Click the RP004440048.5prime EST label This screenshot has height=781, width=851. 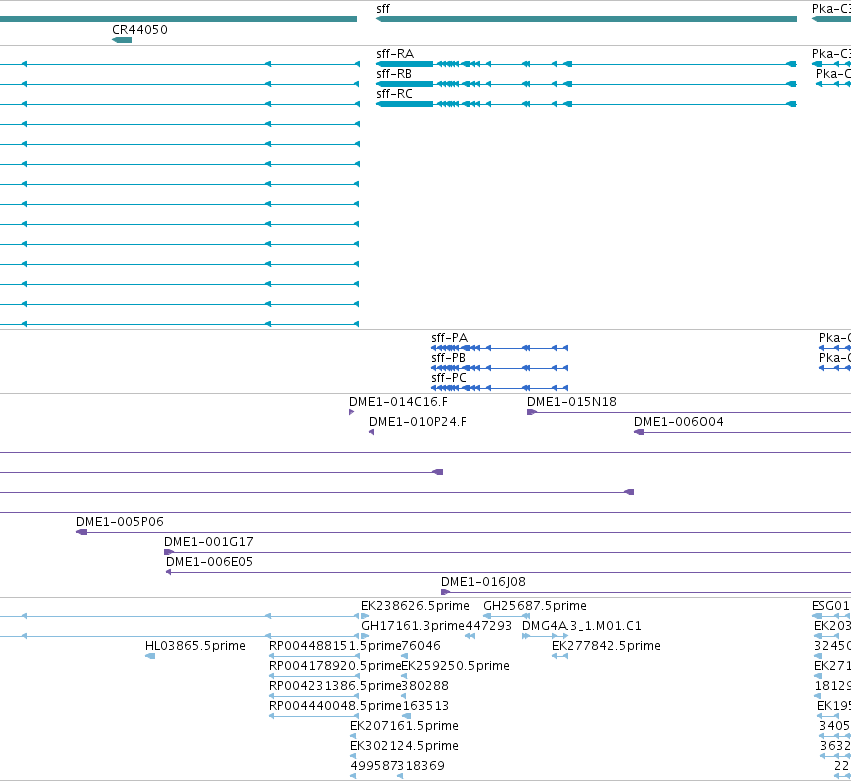click(x=335, y=706)
